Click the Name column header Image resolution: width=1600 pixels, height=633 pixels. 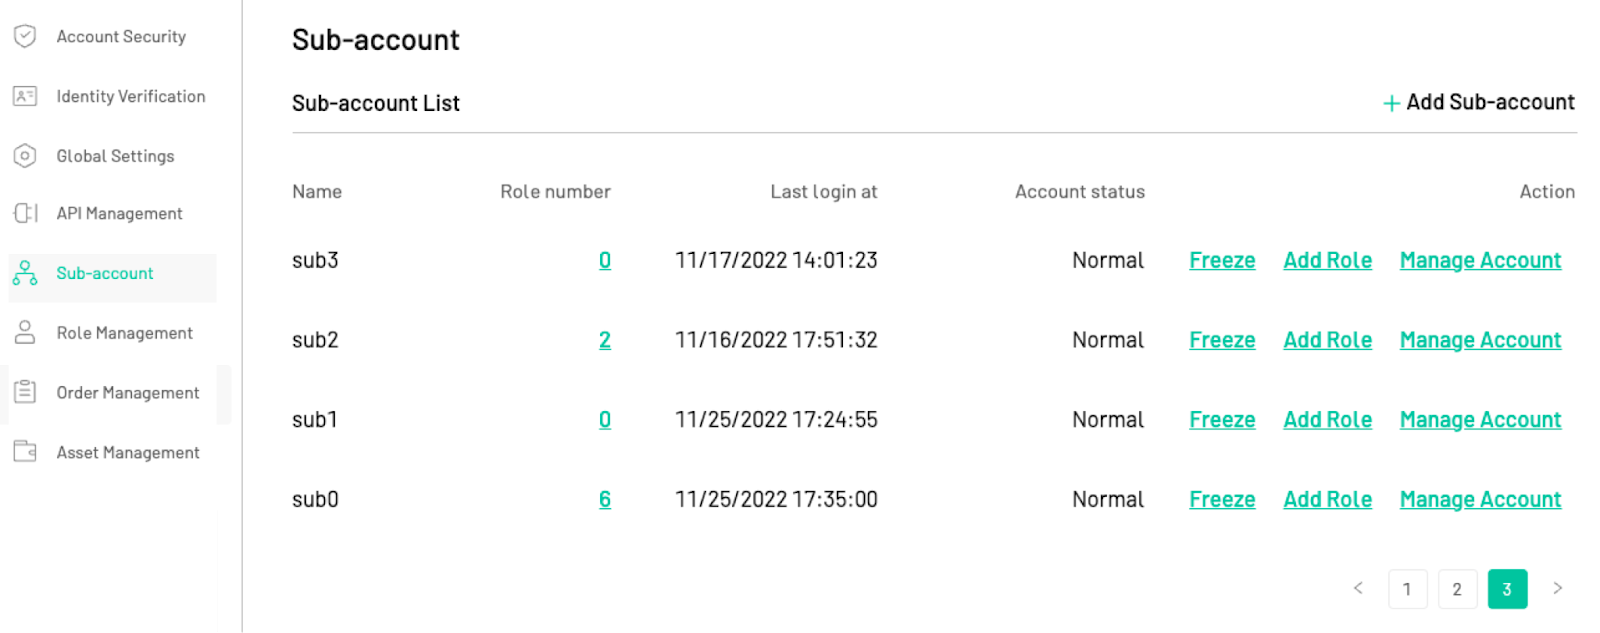tap(317, 191)
